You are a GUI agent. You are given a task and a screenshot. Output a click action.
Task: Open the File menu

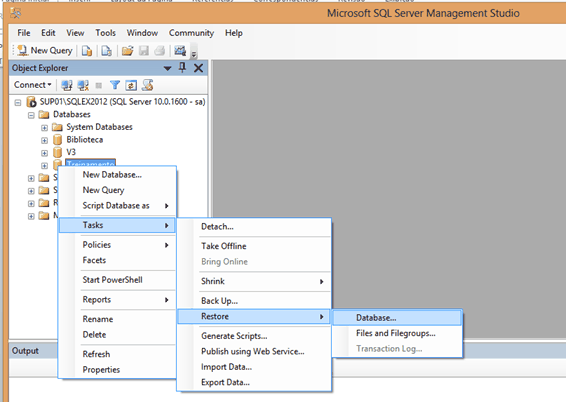click(24, 33)
